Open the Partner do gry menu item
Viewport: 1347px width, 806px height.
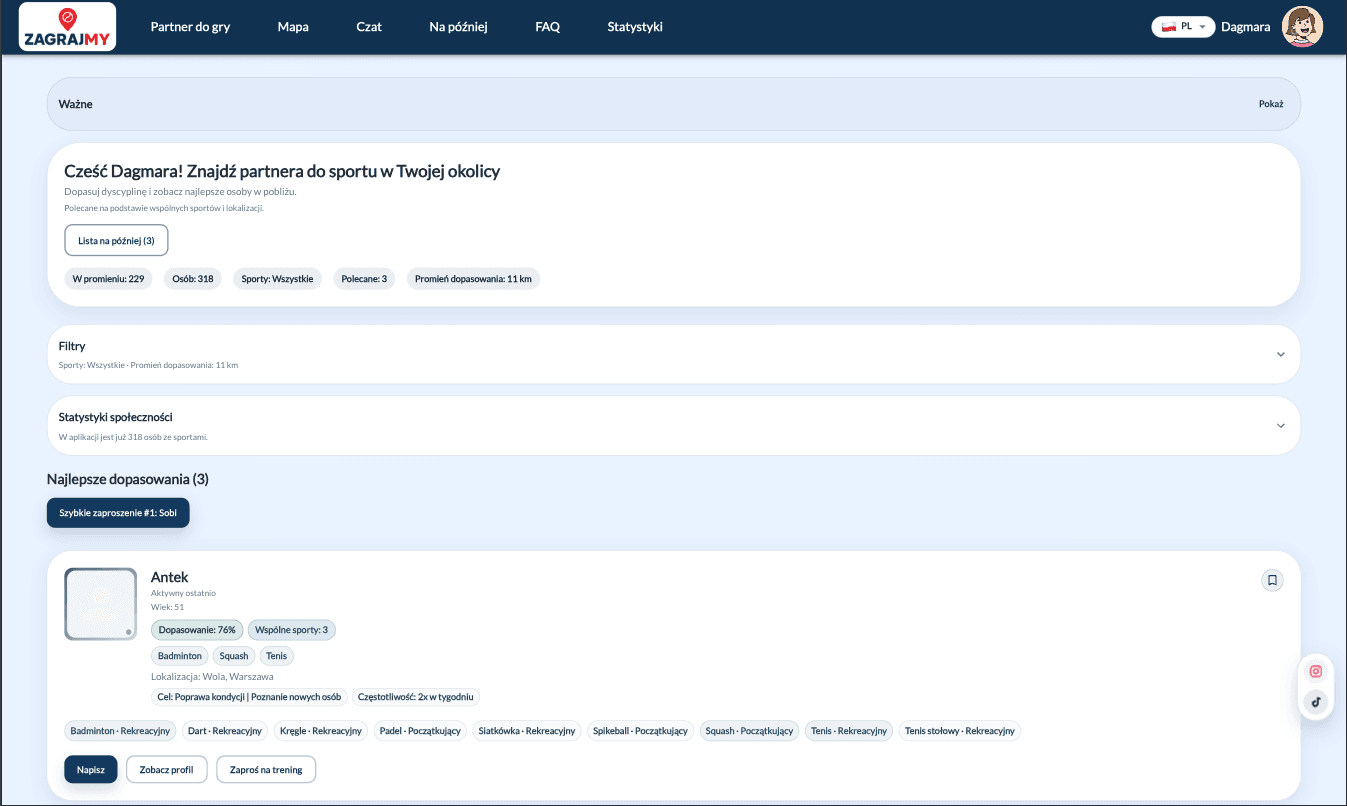(x=190, y=27)
